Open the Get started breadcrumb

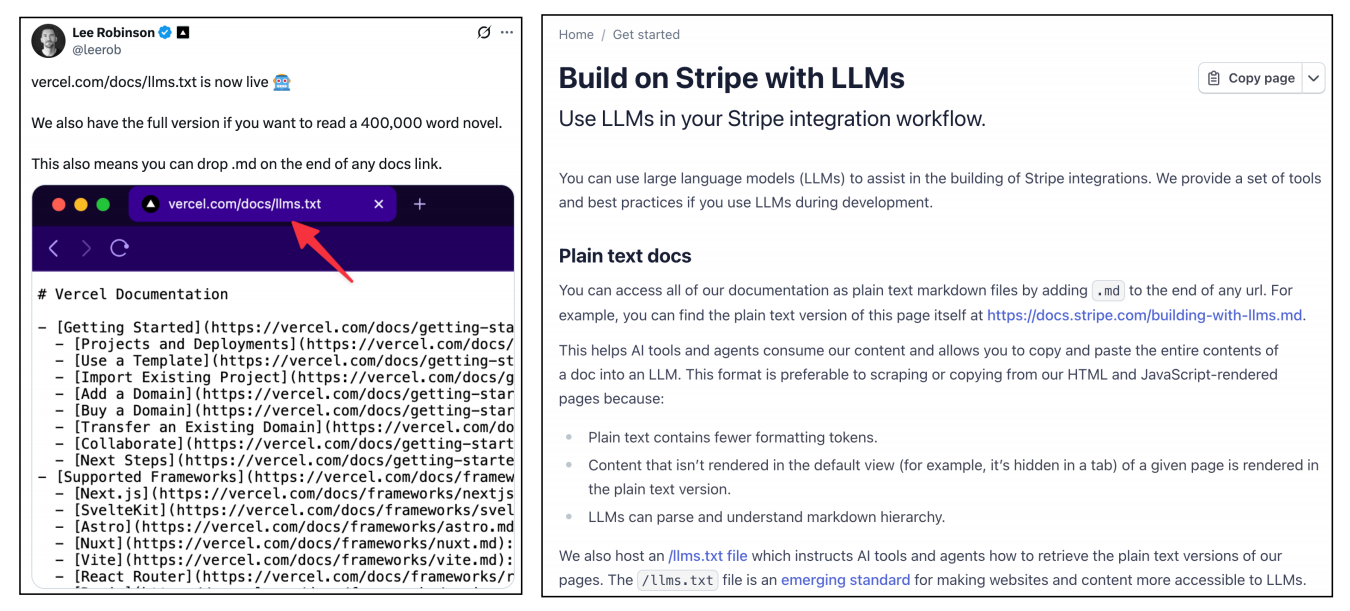(646, 34)
